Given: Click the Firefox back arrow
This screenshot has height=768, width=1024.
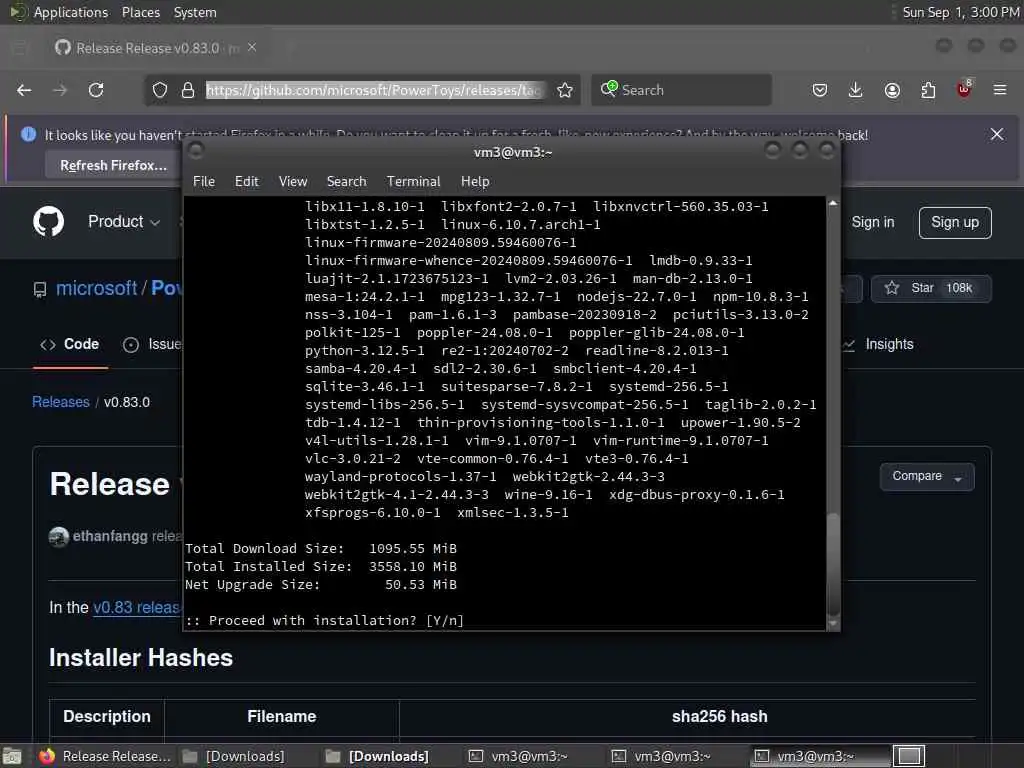Looking at the screenshot, I should click(x=24, y=90).
